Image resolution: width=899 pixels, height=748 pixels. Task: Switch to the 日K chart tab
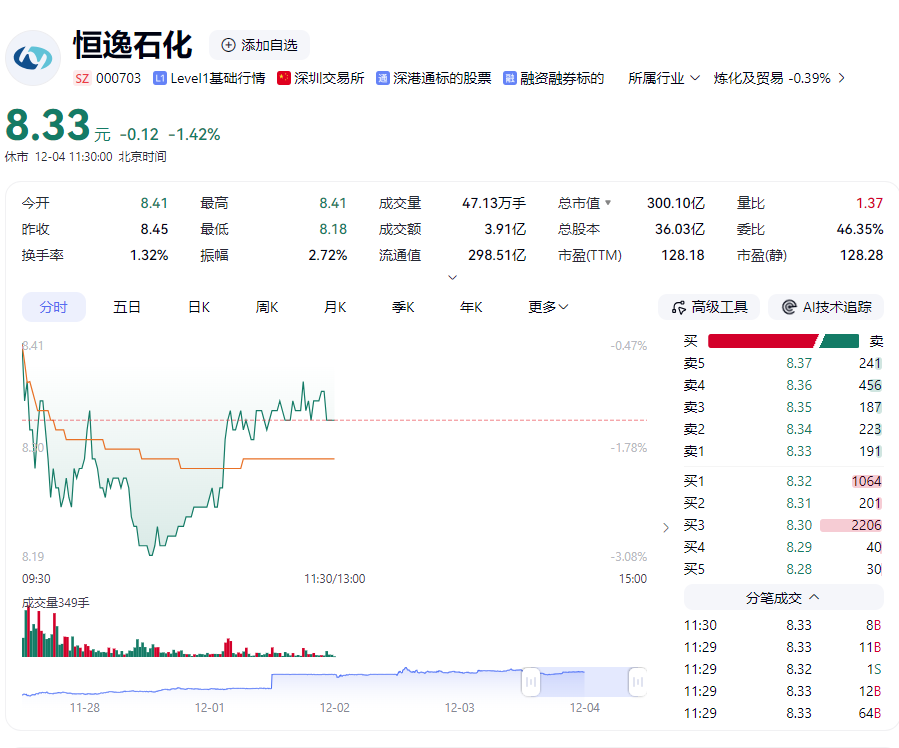(x=199, y=307)
